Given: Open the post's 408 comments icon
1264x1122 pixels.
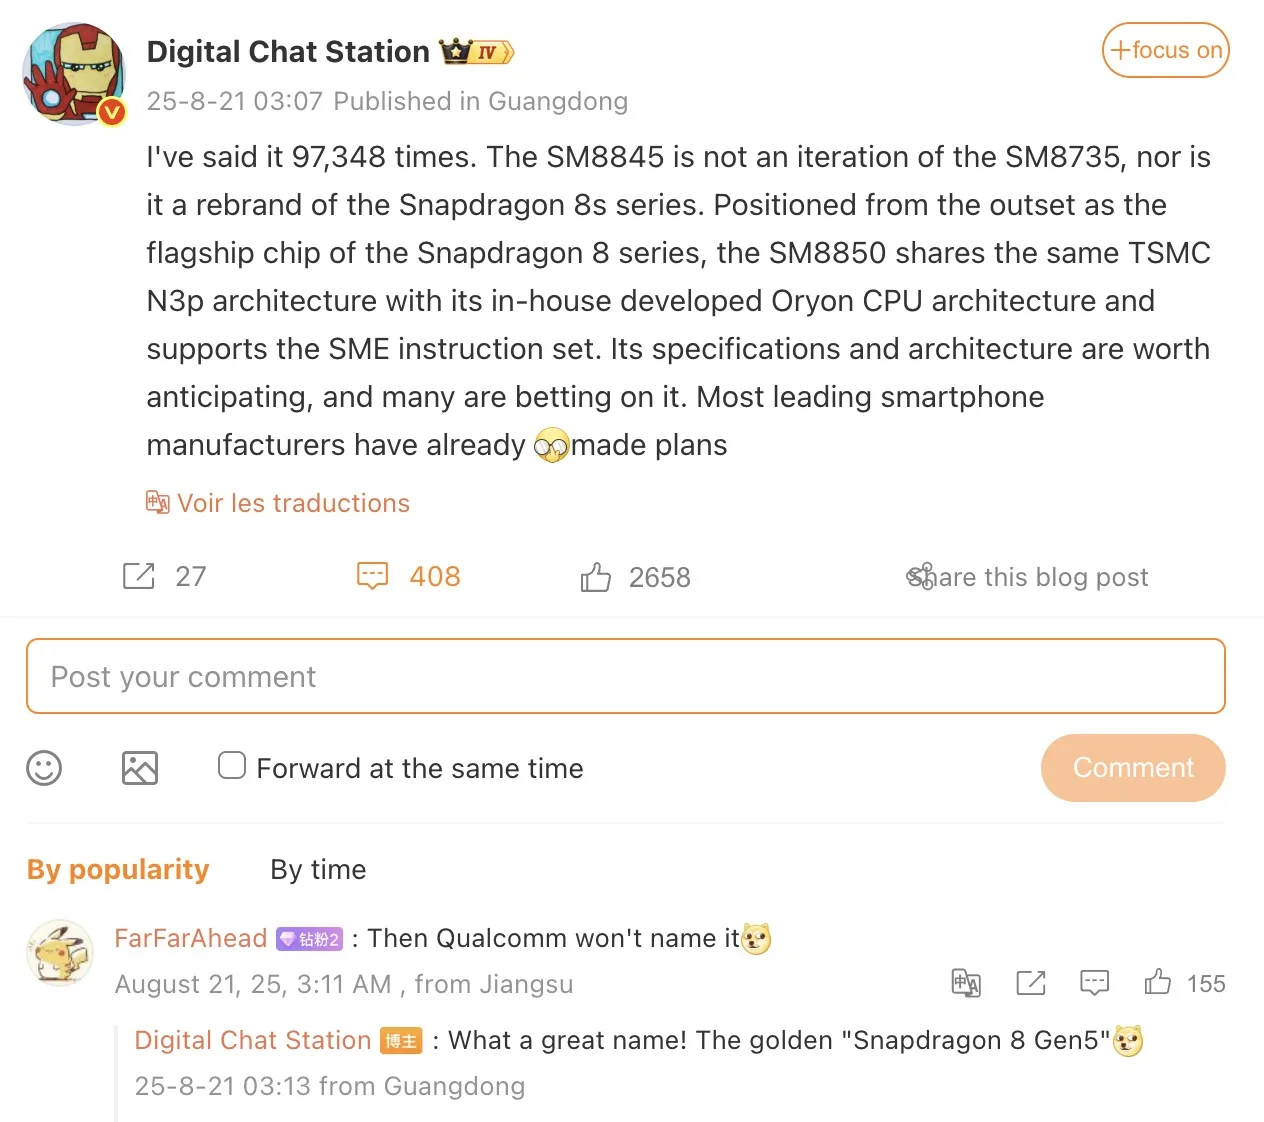Looking at the screenshot, I should 372,576.
